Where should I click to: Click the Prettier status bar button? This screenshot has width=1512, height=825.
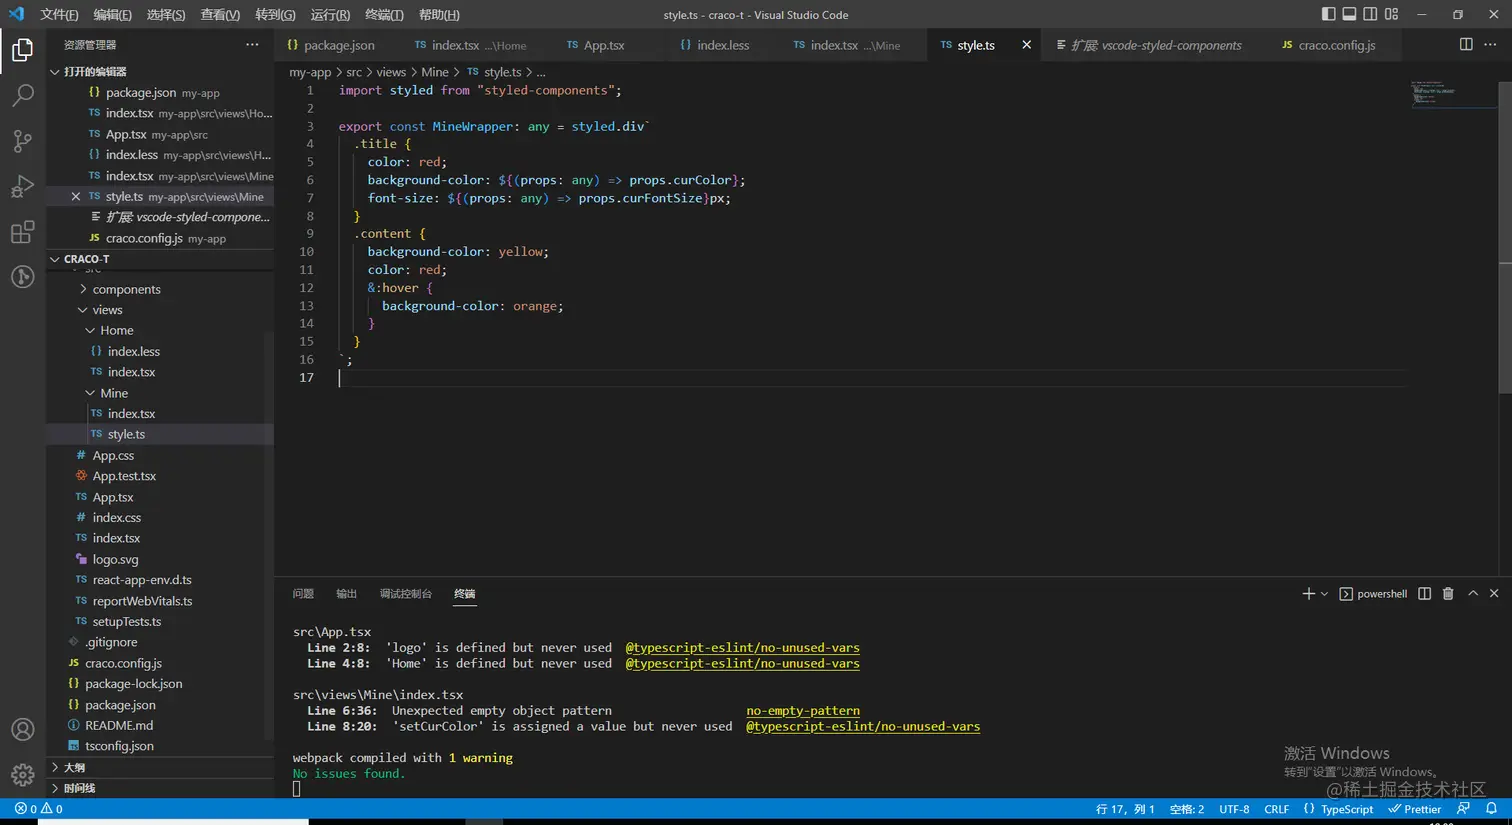pyautogui.click(x=1415, y=809)
